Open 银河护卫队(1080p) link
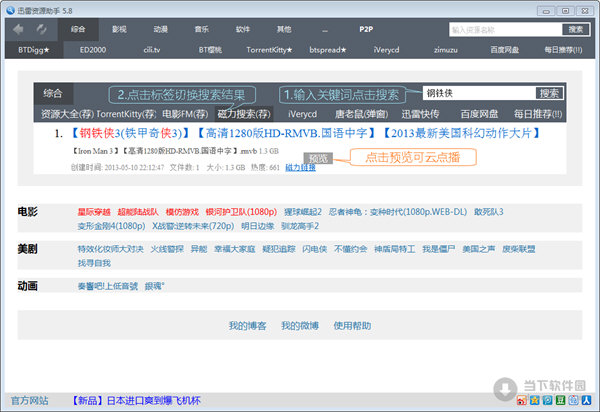Screen dimensions: 600x412 [241, 212]
